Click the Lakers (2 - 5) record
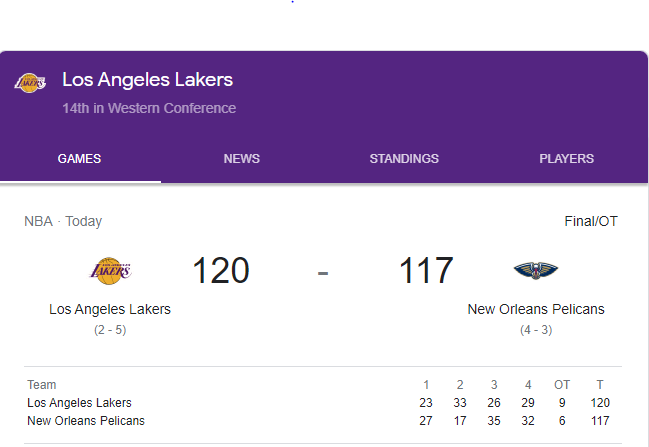649x447 pixels. click(110, 329)
